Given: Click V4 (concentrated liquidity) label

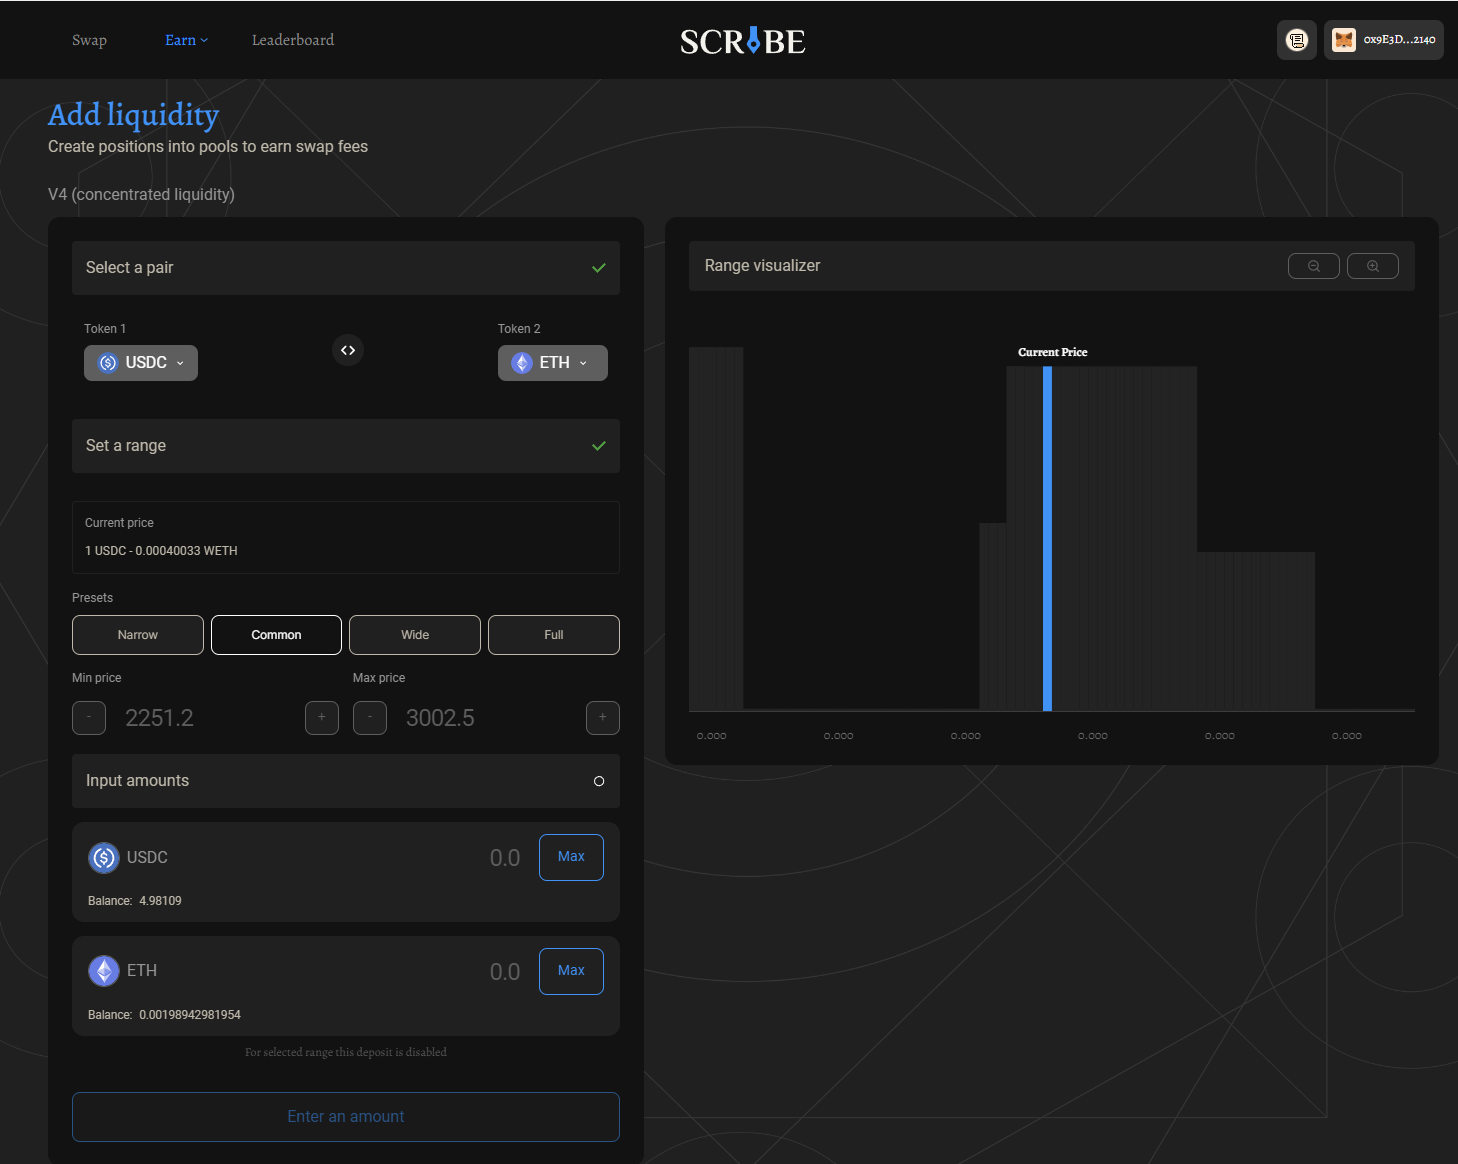Looking at the screenshot, I should [x=141, y=194].
